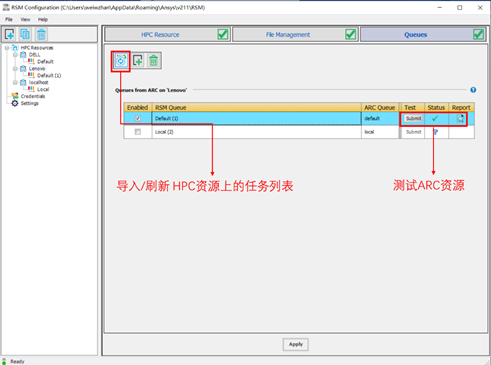Click the Delete HPC Resource trash icon
Screen dimensions: 491x365
[x=41, y=34]
